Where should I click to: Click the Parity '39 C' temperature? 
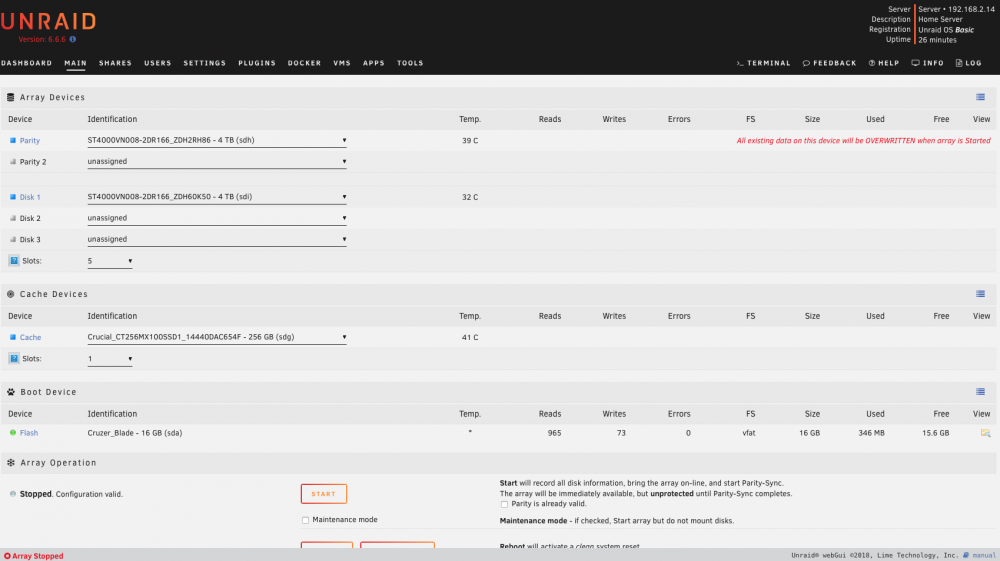tap(470, 141)
